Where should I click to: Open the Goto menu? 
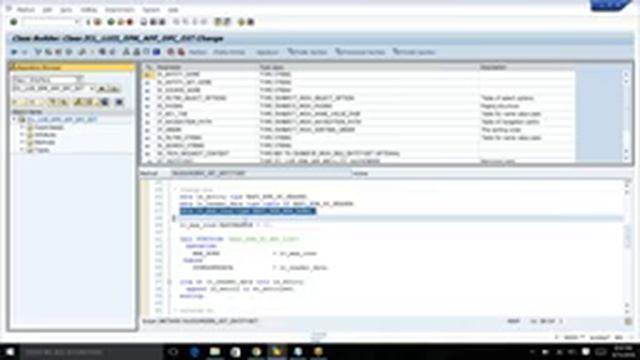[x=66, y=9]
